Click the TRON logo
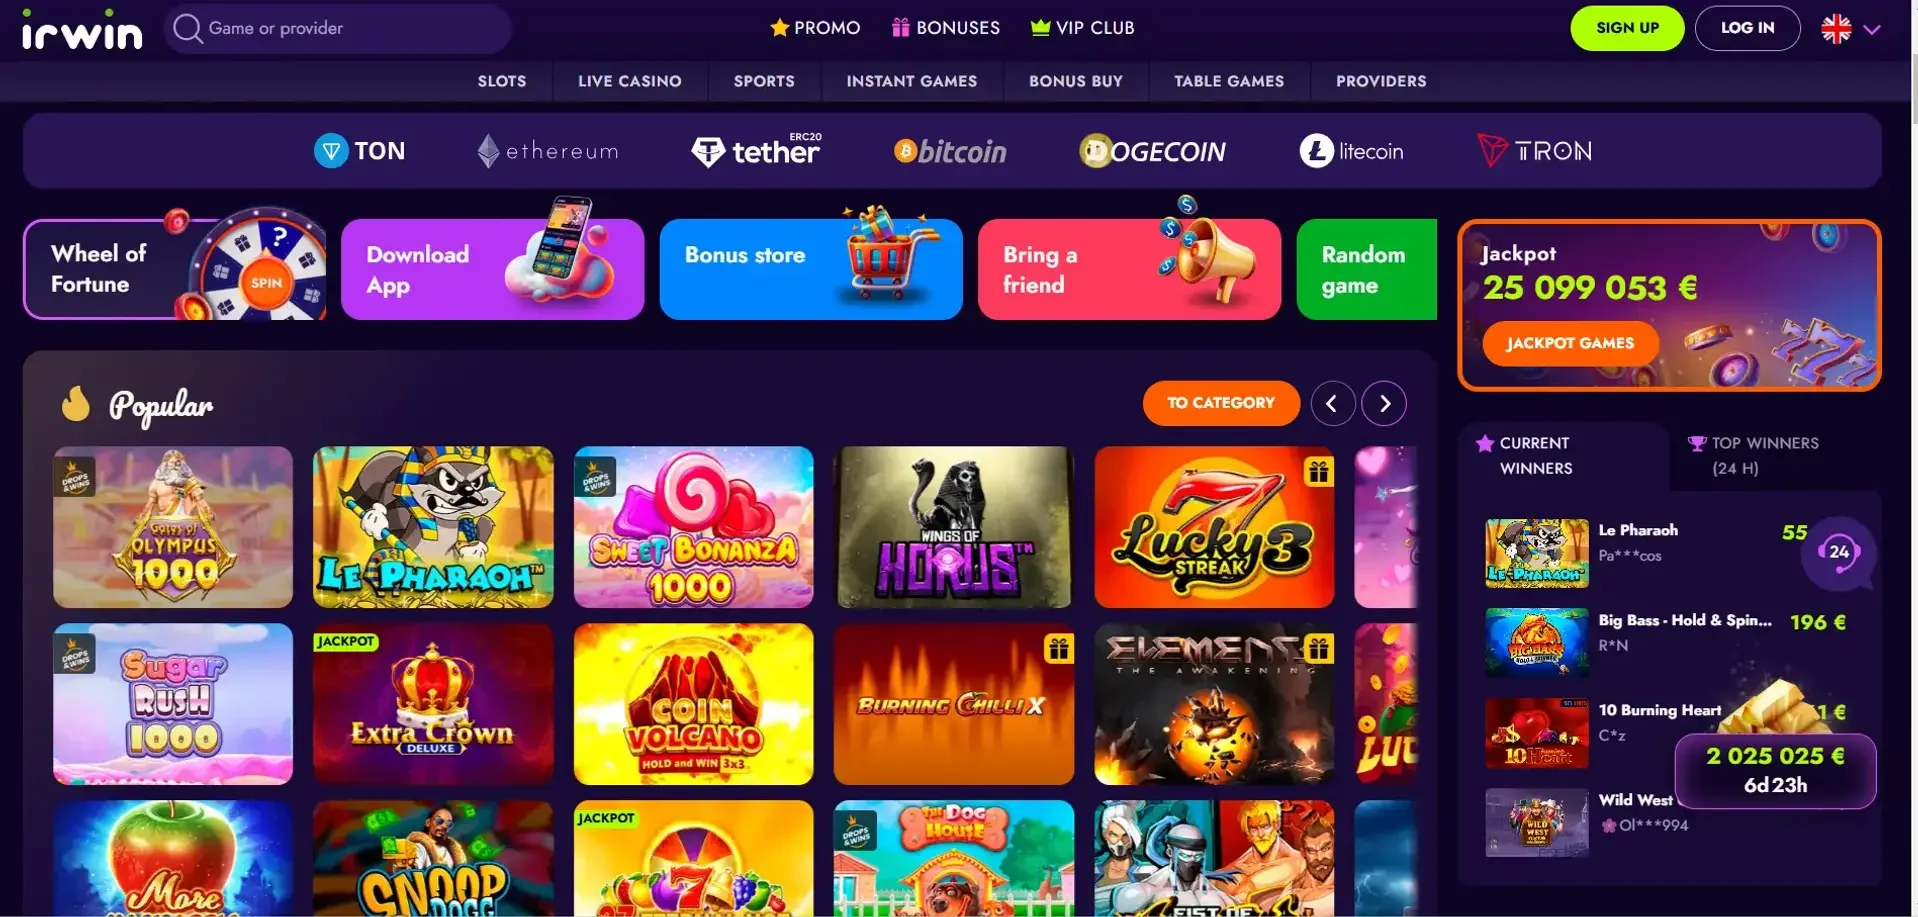This screenshot has height=917, width=1918. coord(1535,151)
